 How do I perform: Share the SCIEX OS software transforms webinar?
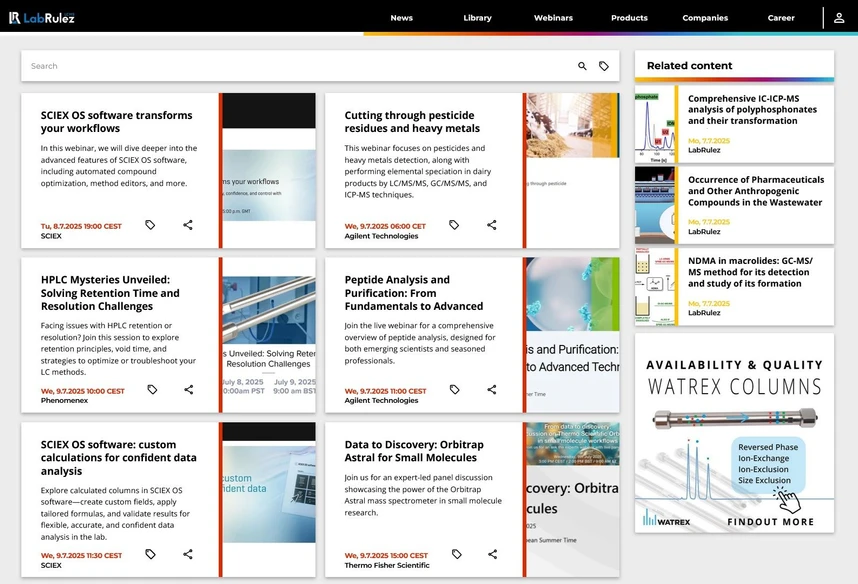188,225
